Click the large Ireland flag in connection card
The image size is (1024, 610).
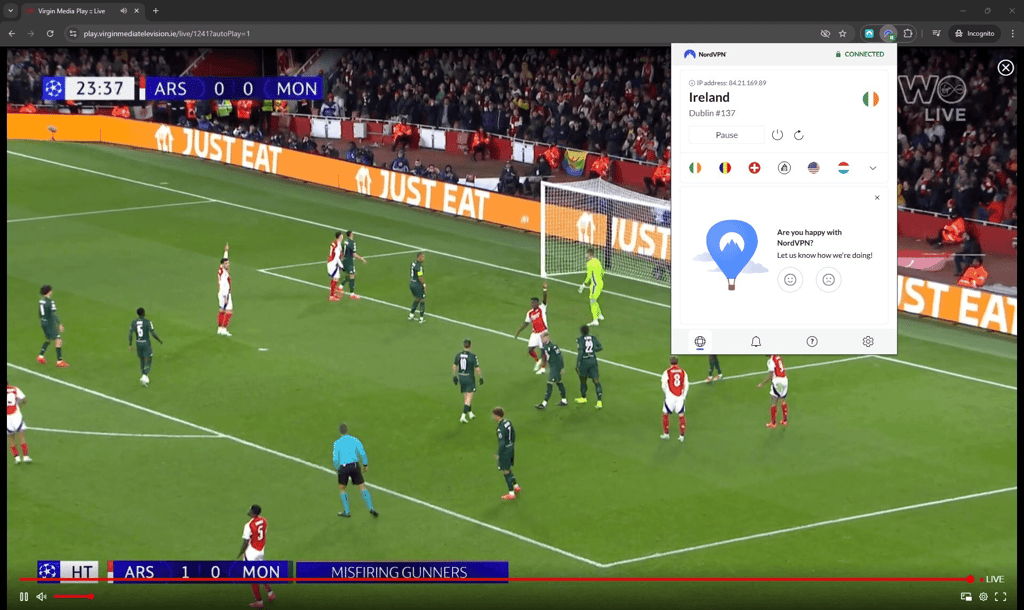(871, 99)
